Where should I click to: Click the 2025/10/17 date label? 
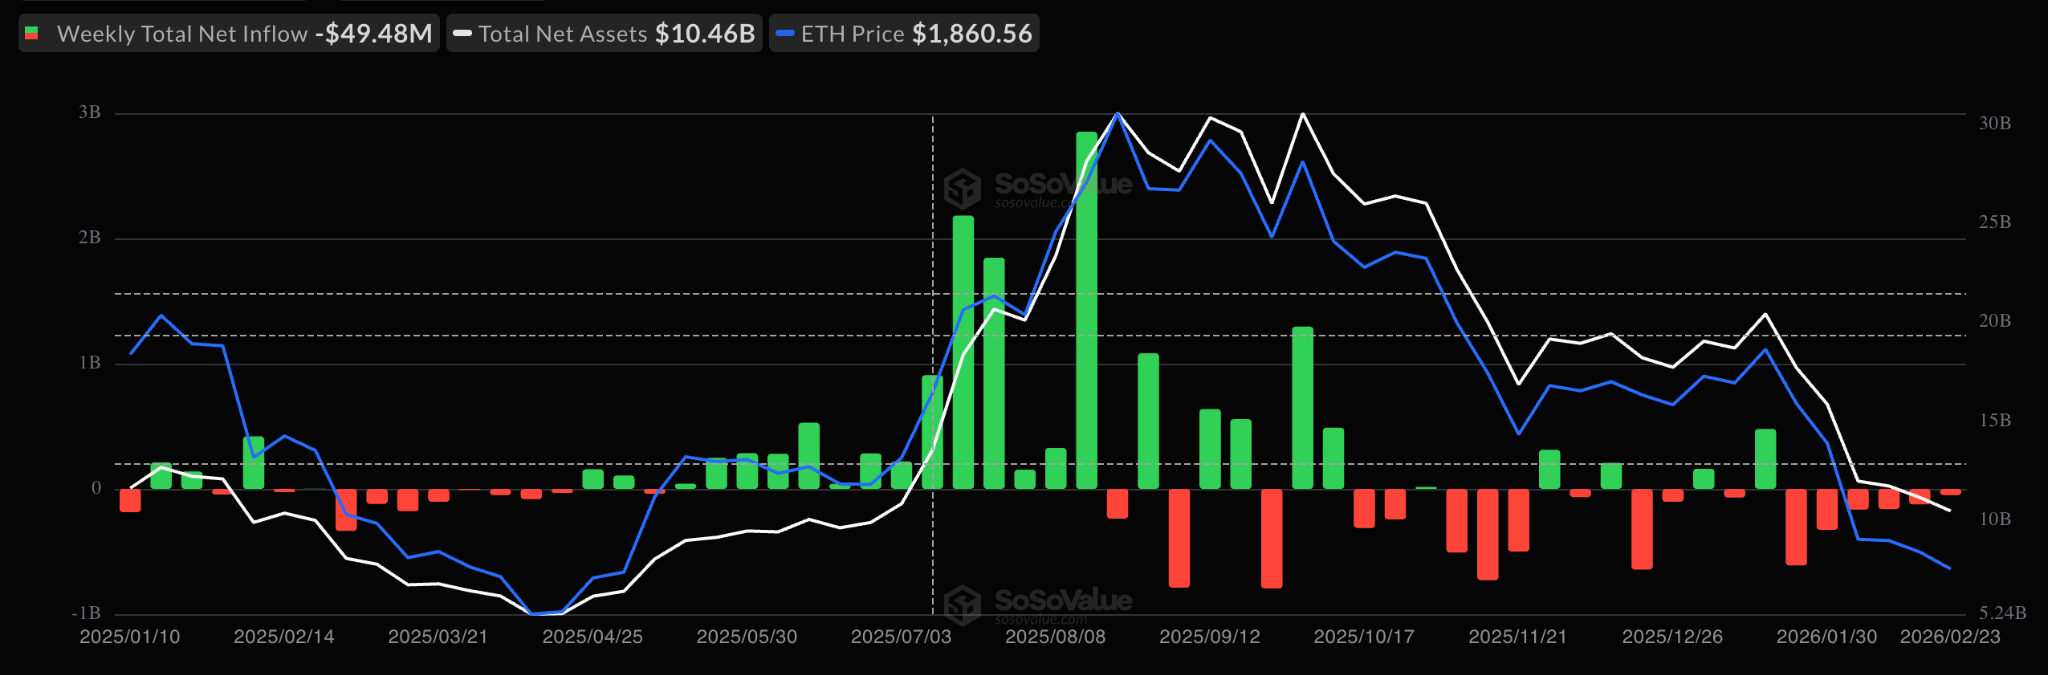click(1364, 637)
